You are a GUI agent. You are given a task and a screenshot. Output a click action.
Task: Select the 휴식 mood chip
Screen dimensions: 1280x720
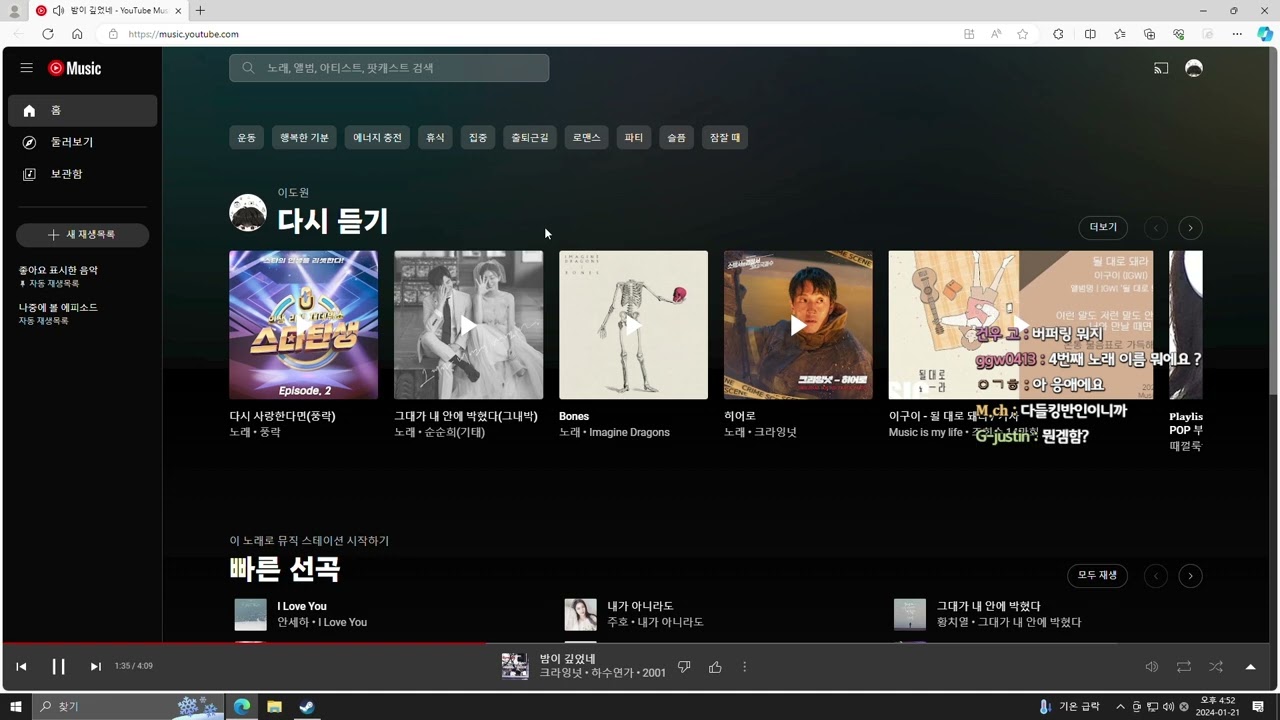435,138
